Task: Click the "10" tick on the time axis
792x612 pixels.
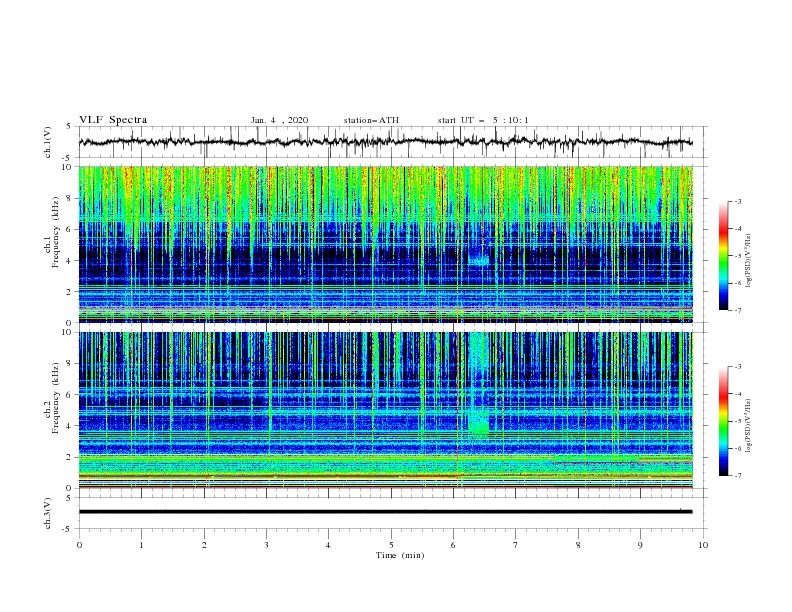Action: pos(703,545)
